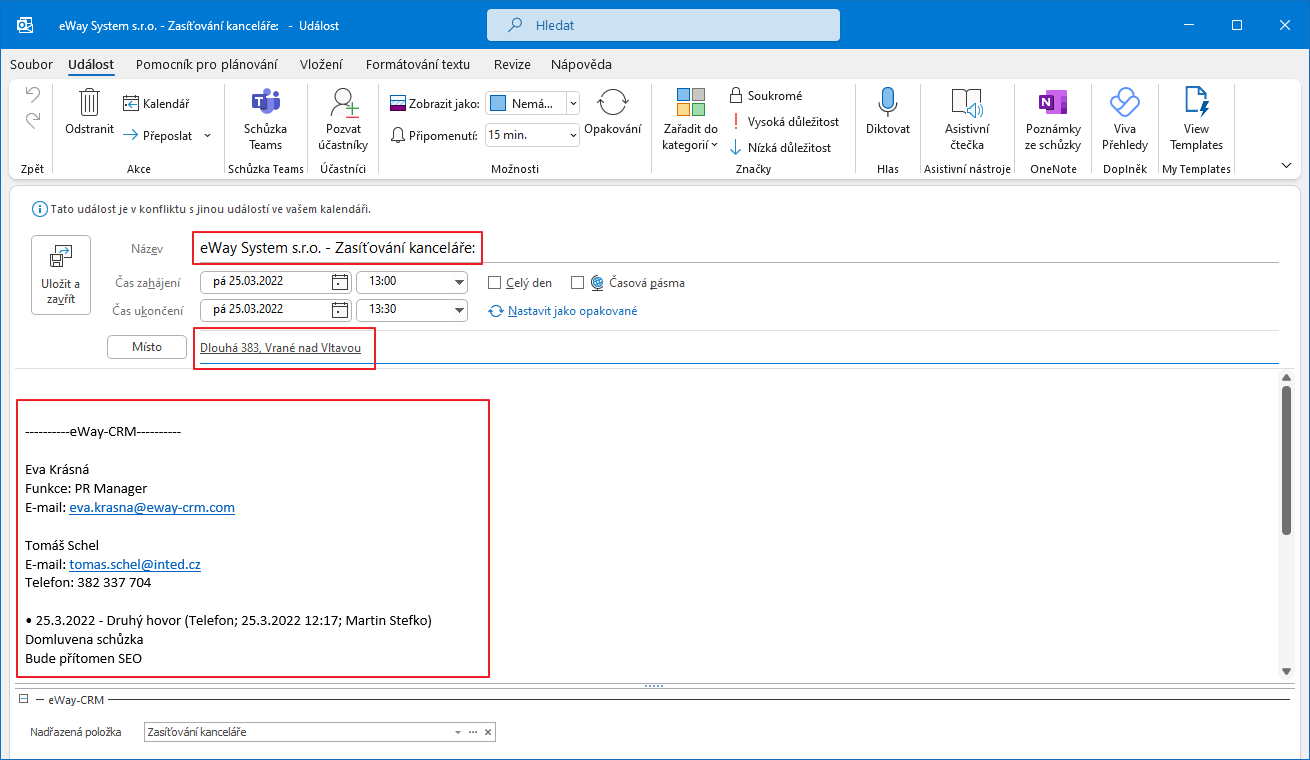
Task: Open Opakování recurrence settings
Action: click(612, 112)
